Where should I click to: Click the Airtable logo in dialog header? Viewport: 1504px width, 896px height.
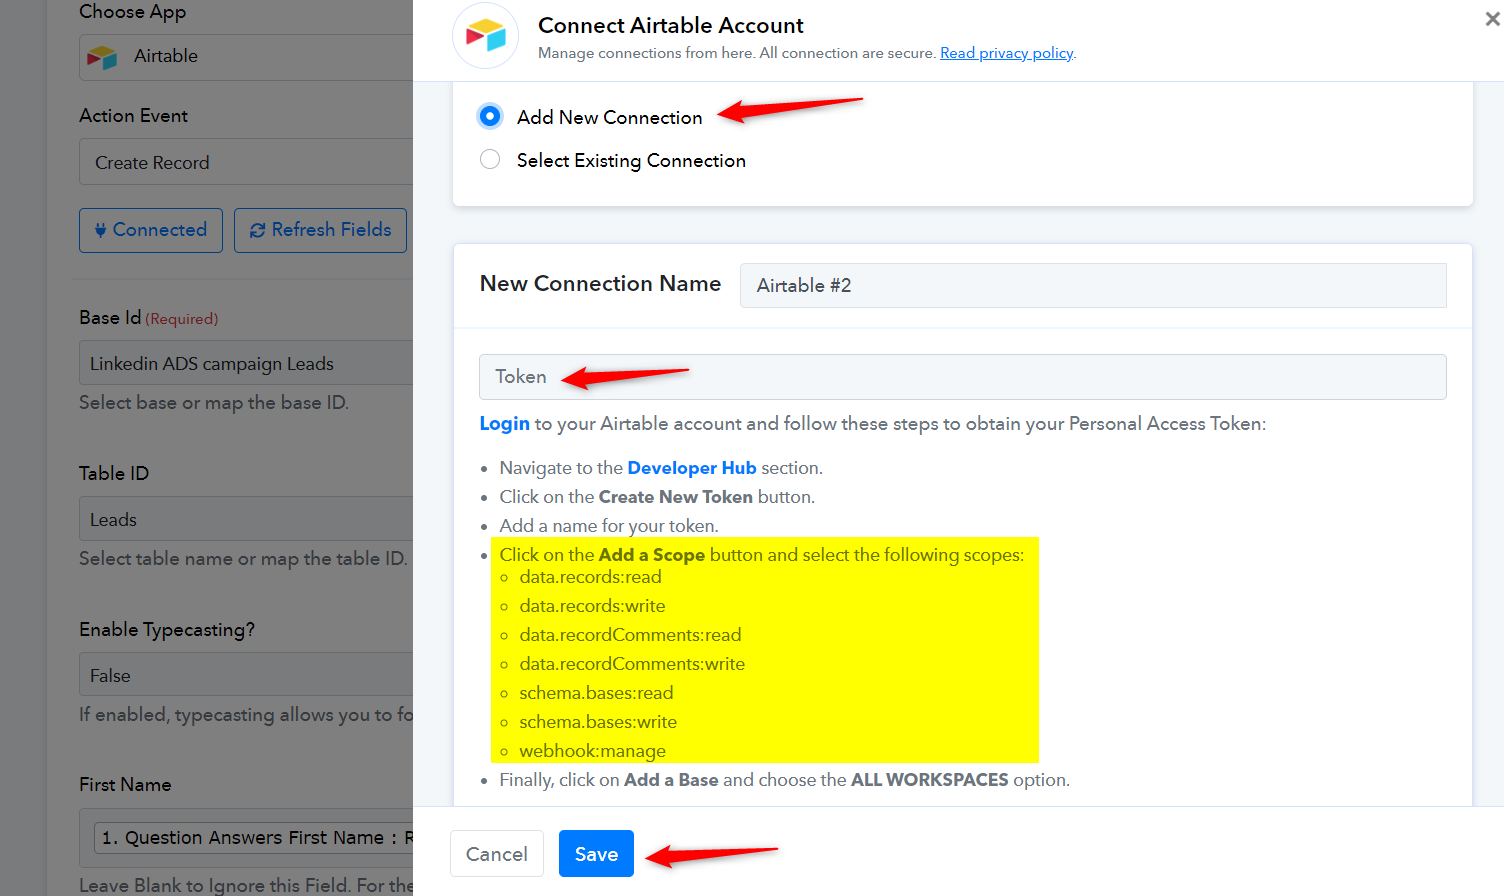click(486, 36)
